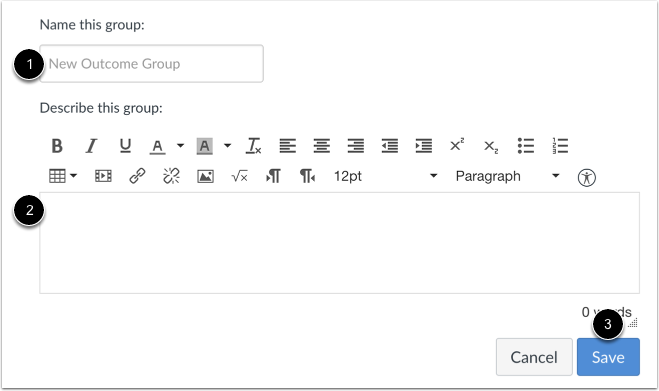Expand text color dropdown arrow
The image size is (659, 391).
pos(180,146)
